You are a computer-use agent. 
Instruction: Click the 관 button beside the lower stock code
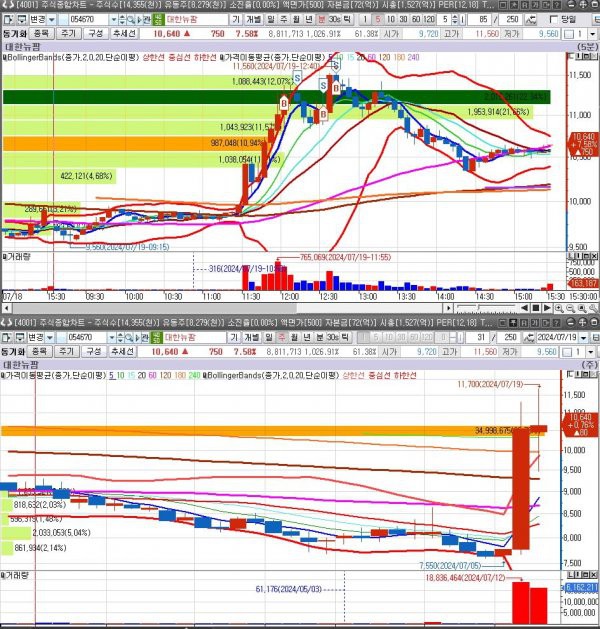[145, 337]
